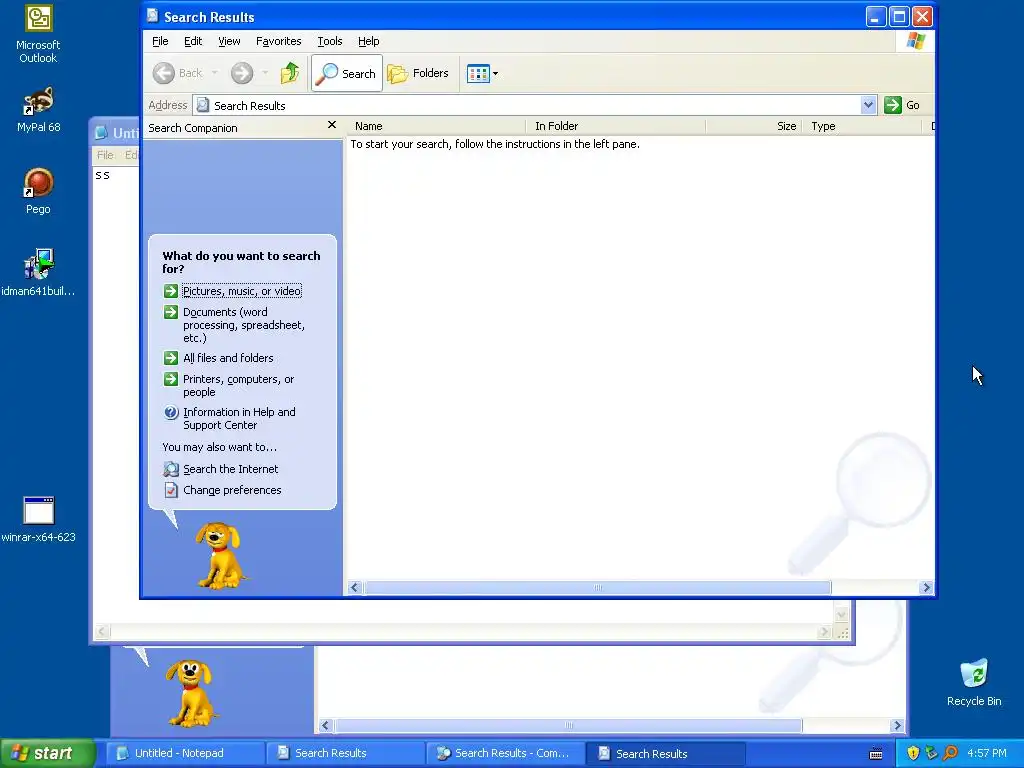The image size is (1024, 768).
Task: Sort results by Size column header
Action: tap(754, 126)
